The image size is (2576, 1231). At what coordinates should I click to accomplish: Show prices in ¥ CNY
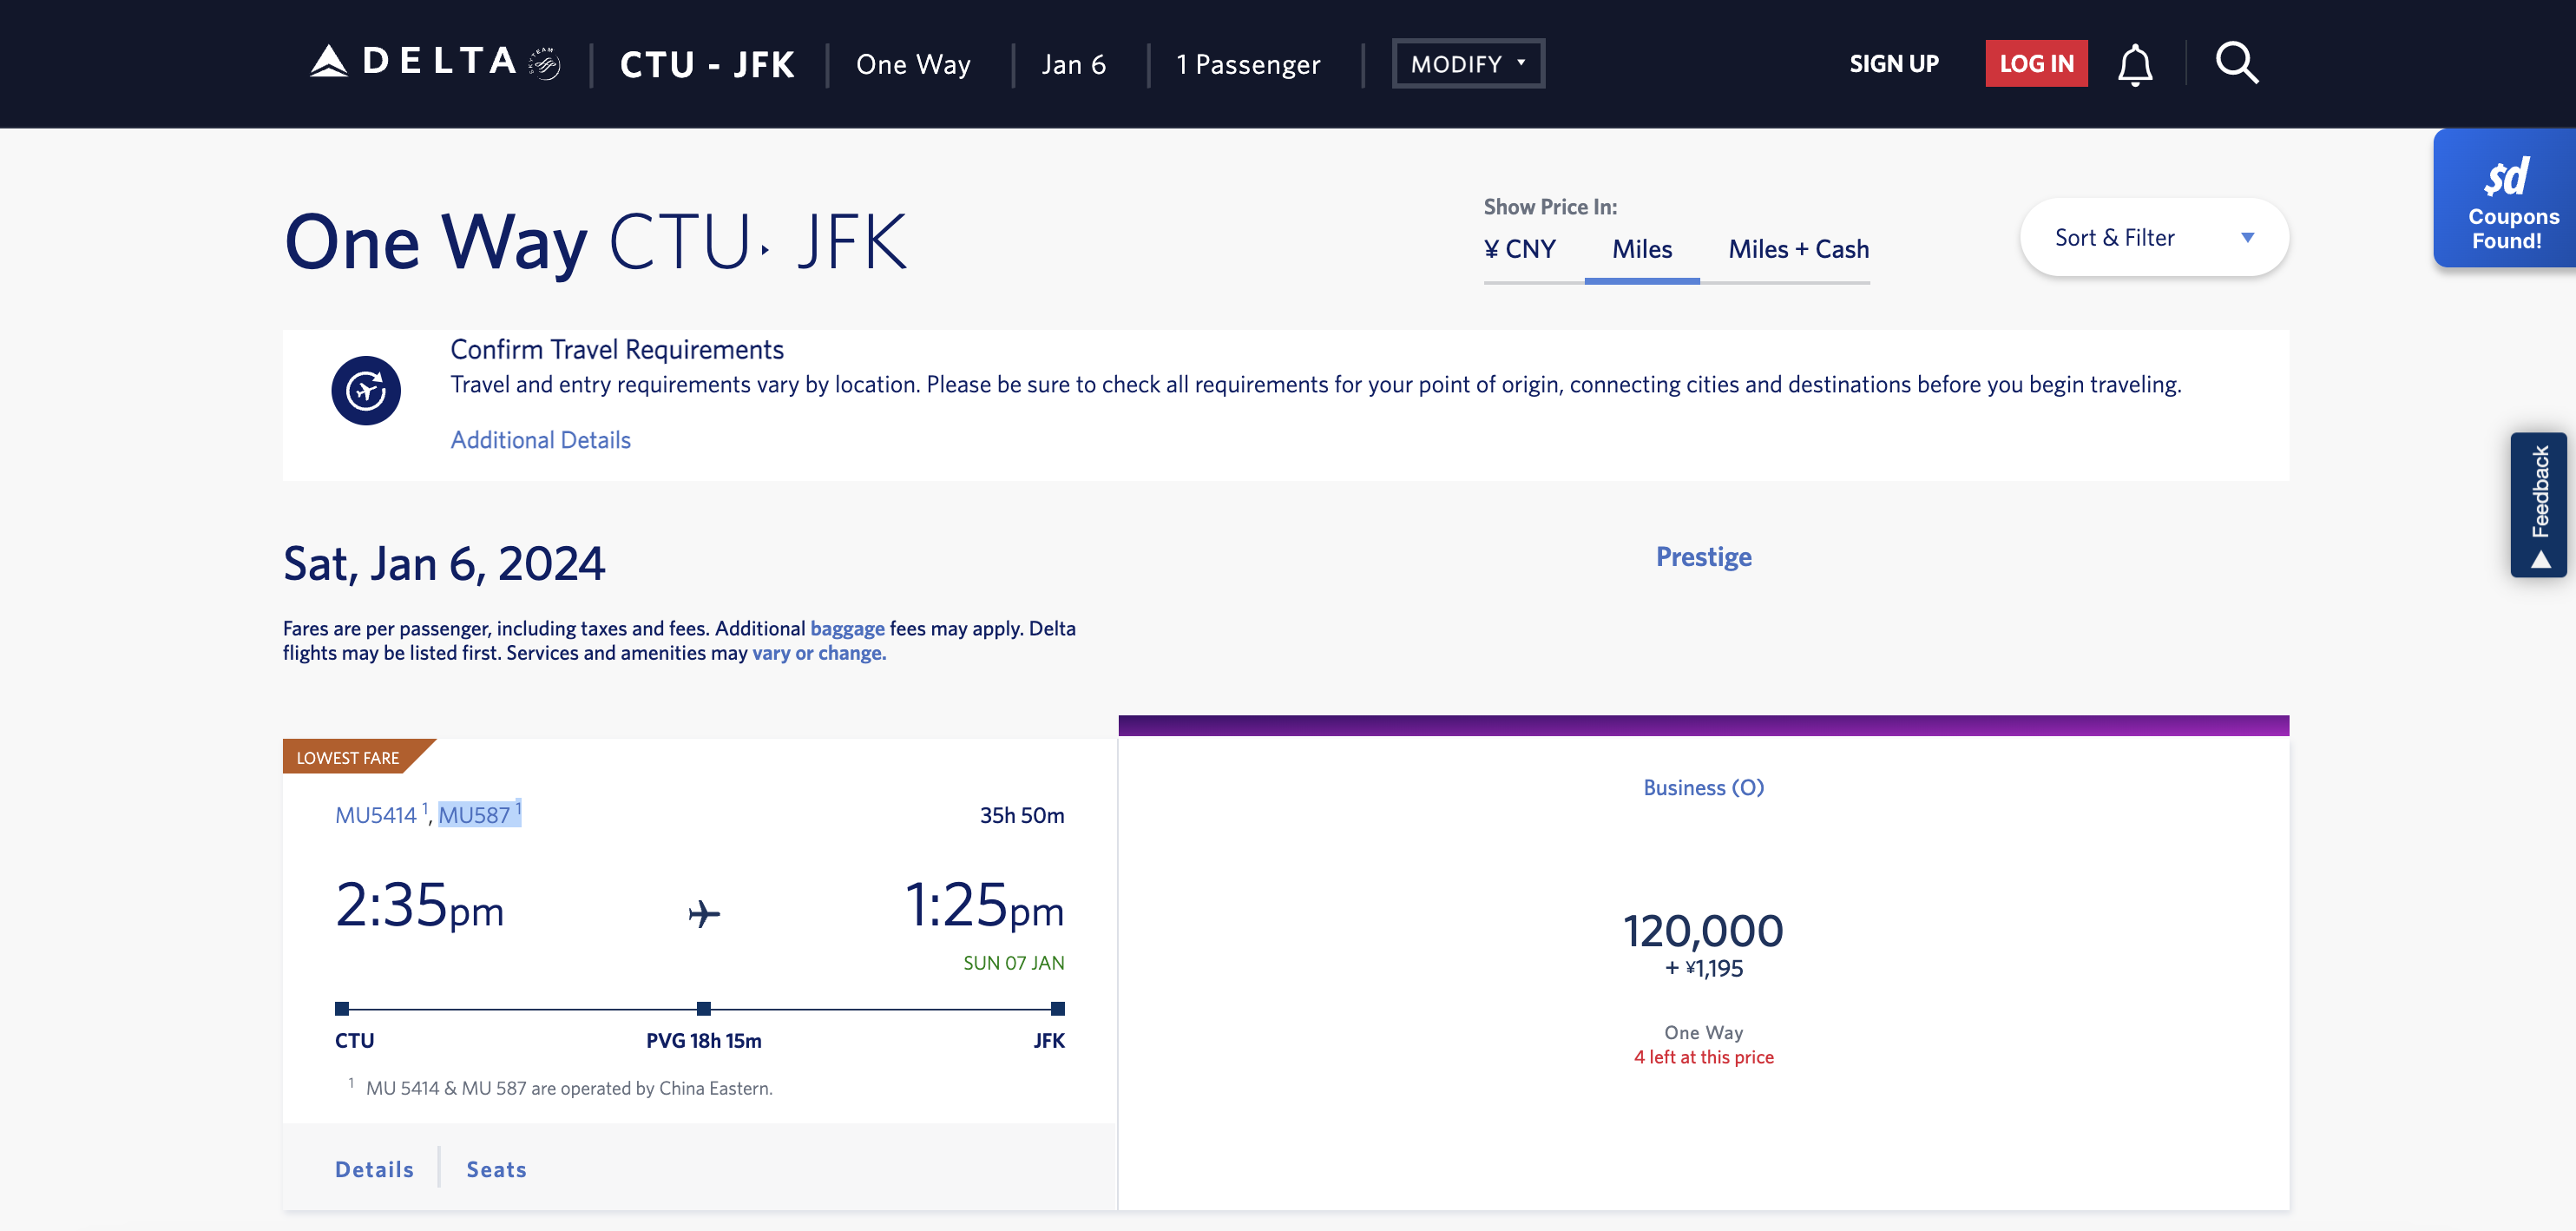point(1519,249)
